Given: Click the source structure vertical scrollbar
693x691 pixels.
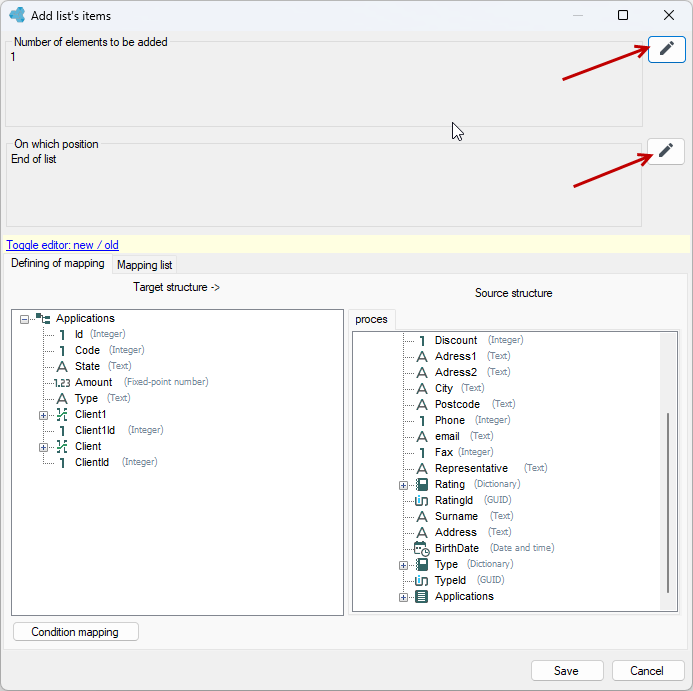Looking at the screenshot, I should [668, 503].
